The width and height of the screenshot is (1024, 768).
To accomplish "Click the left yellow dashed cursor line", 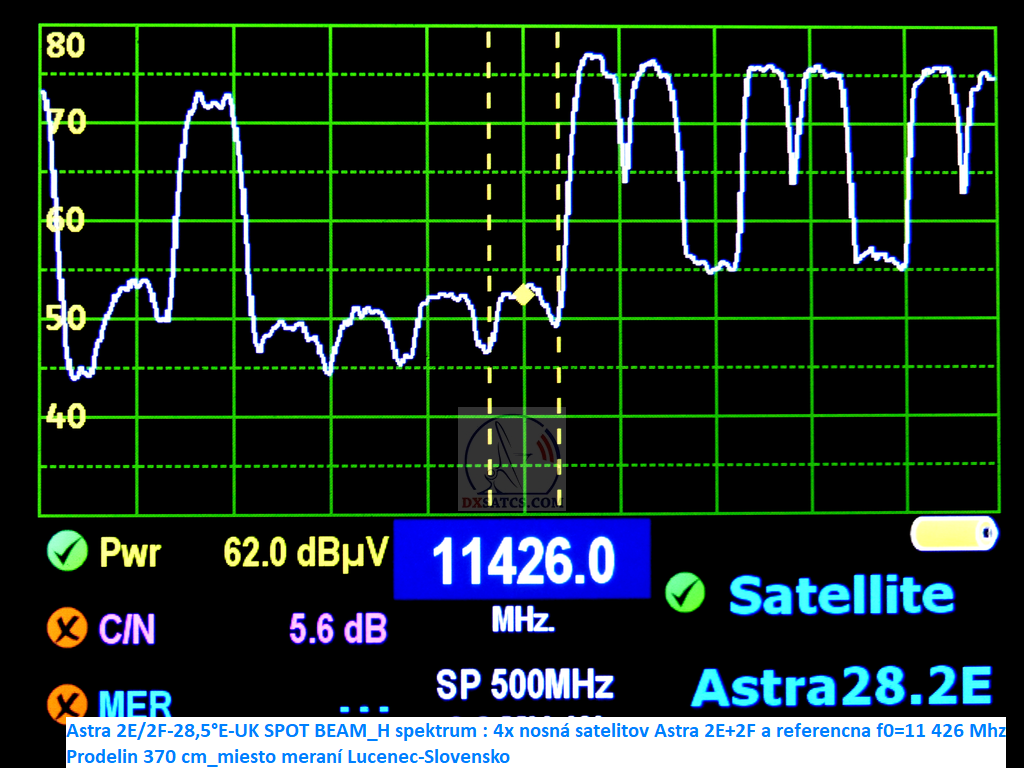I will pyautogui.click(x=489, y=200).
